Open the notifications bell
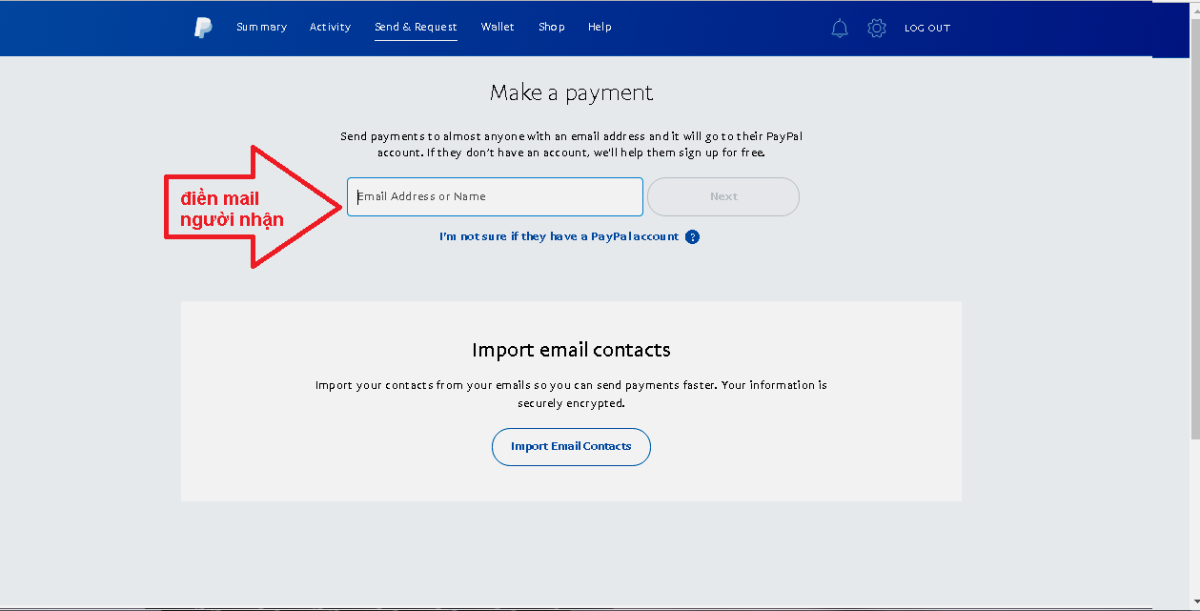The width and height of the screenshot is (1200, 611). tap(840, 28)
